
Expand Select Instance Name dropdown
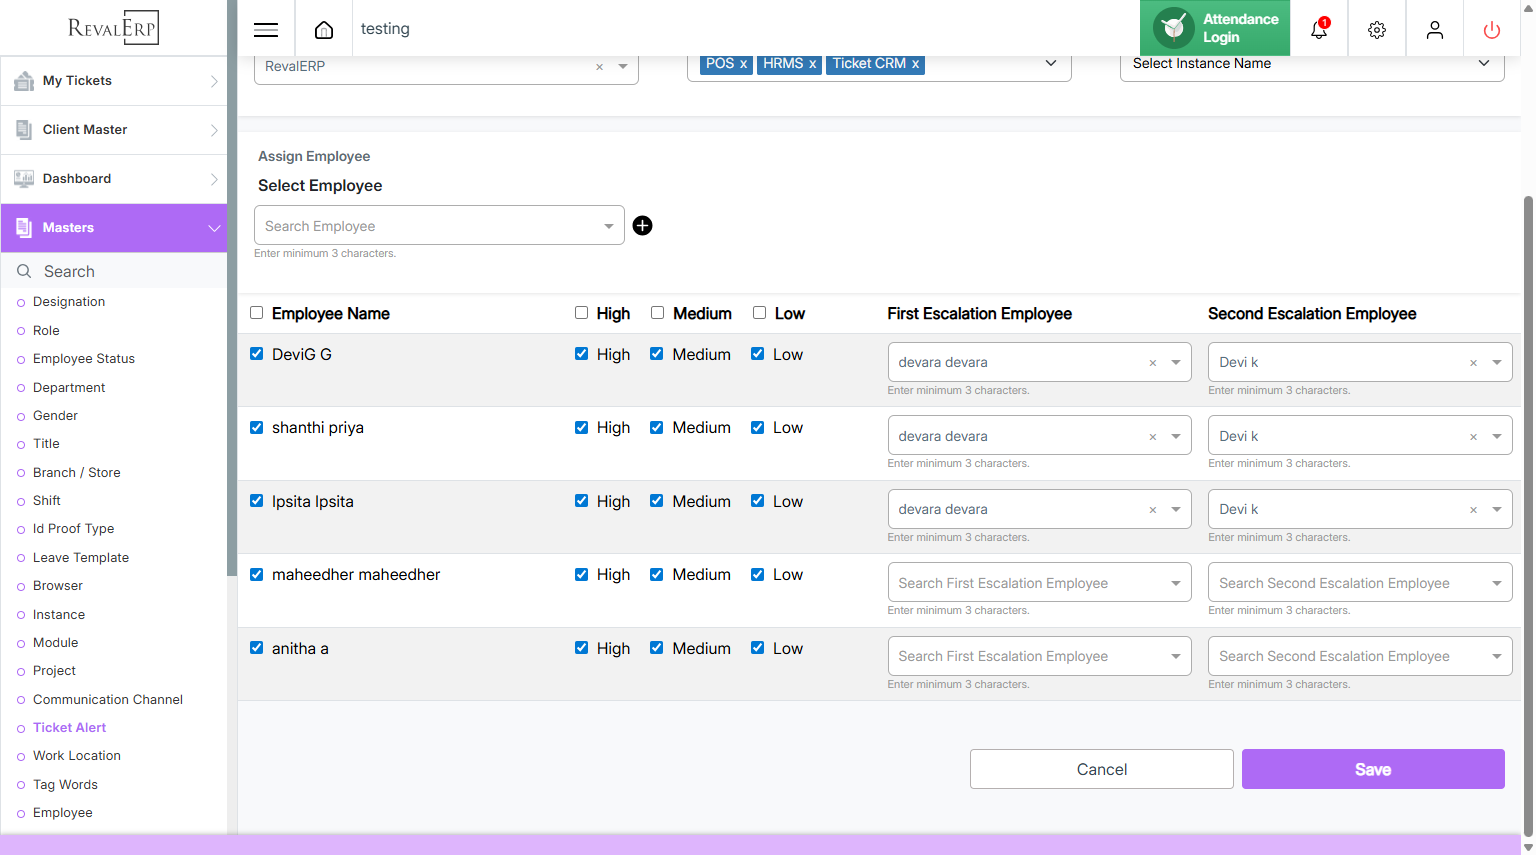[x=1311, y=64]
